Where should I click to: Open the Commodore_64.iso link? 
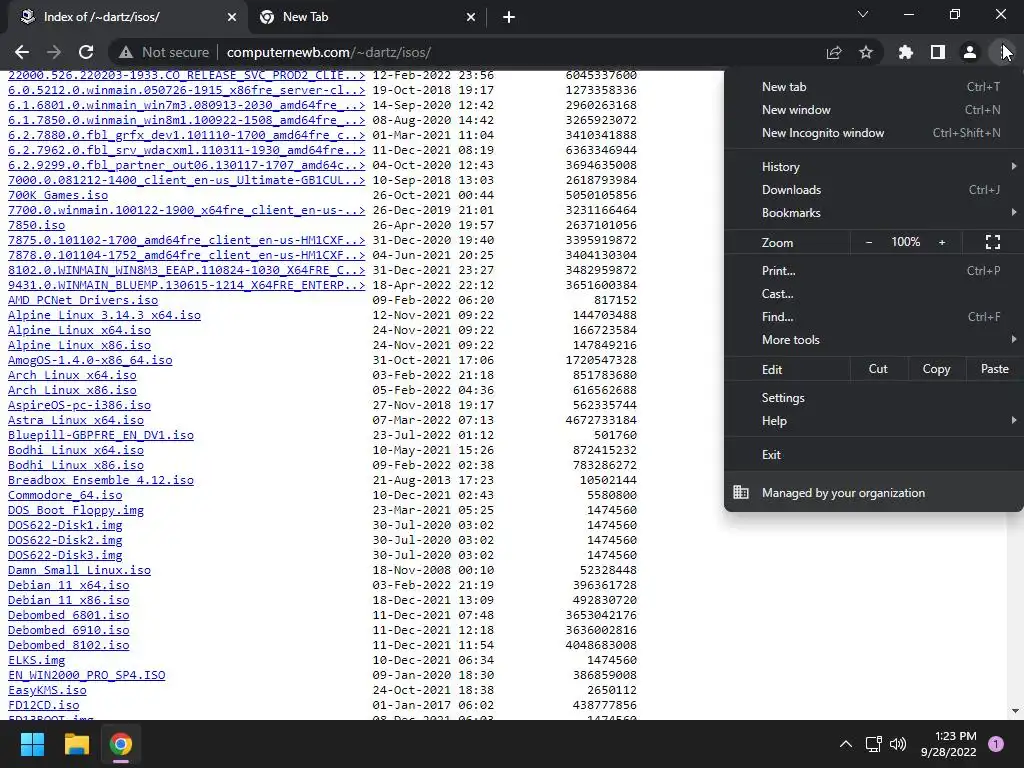(x=65, y=495)
